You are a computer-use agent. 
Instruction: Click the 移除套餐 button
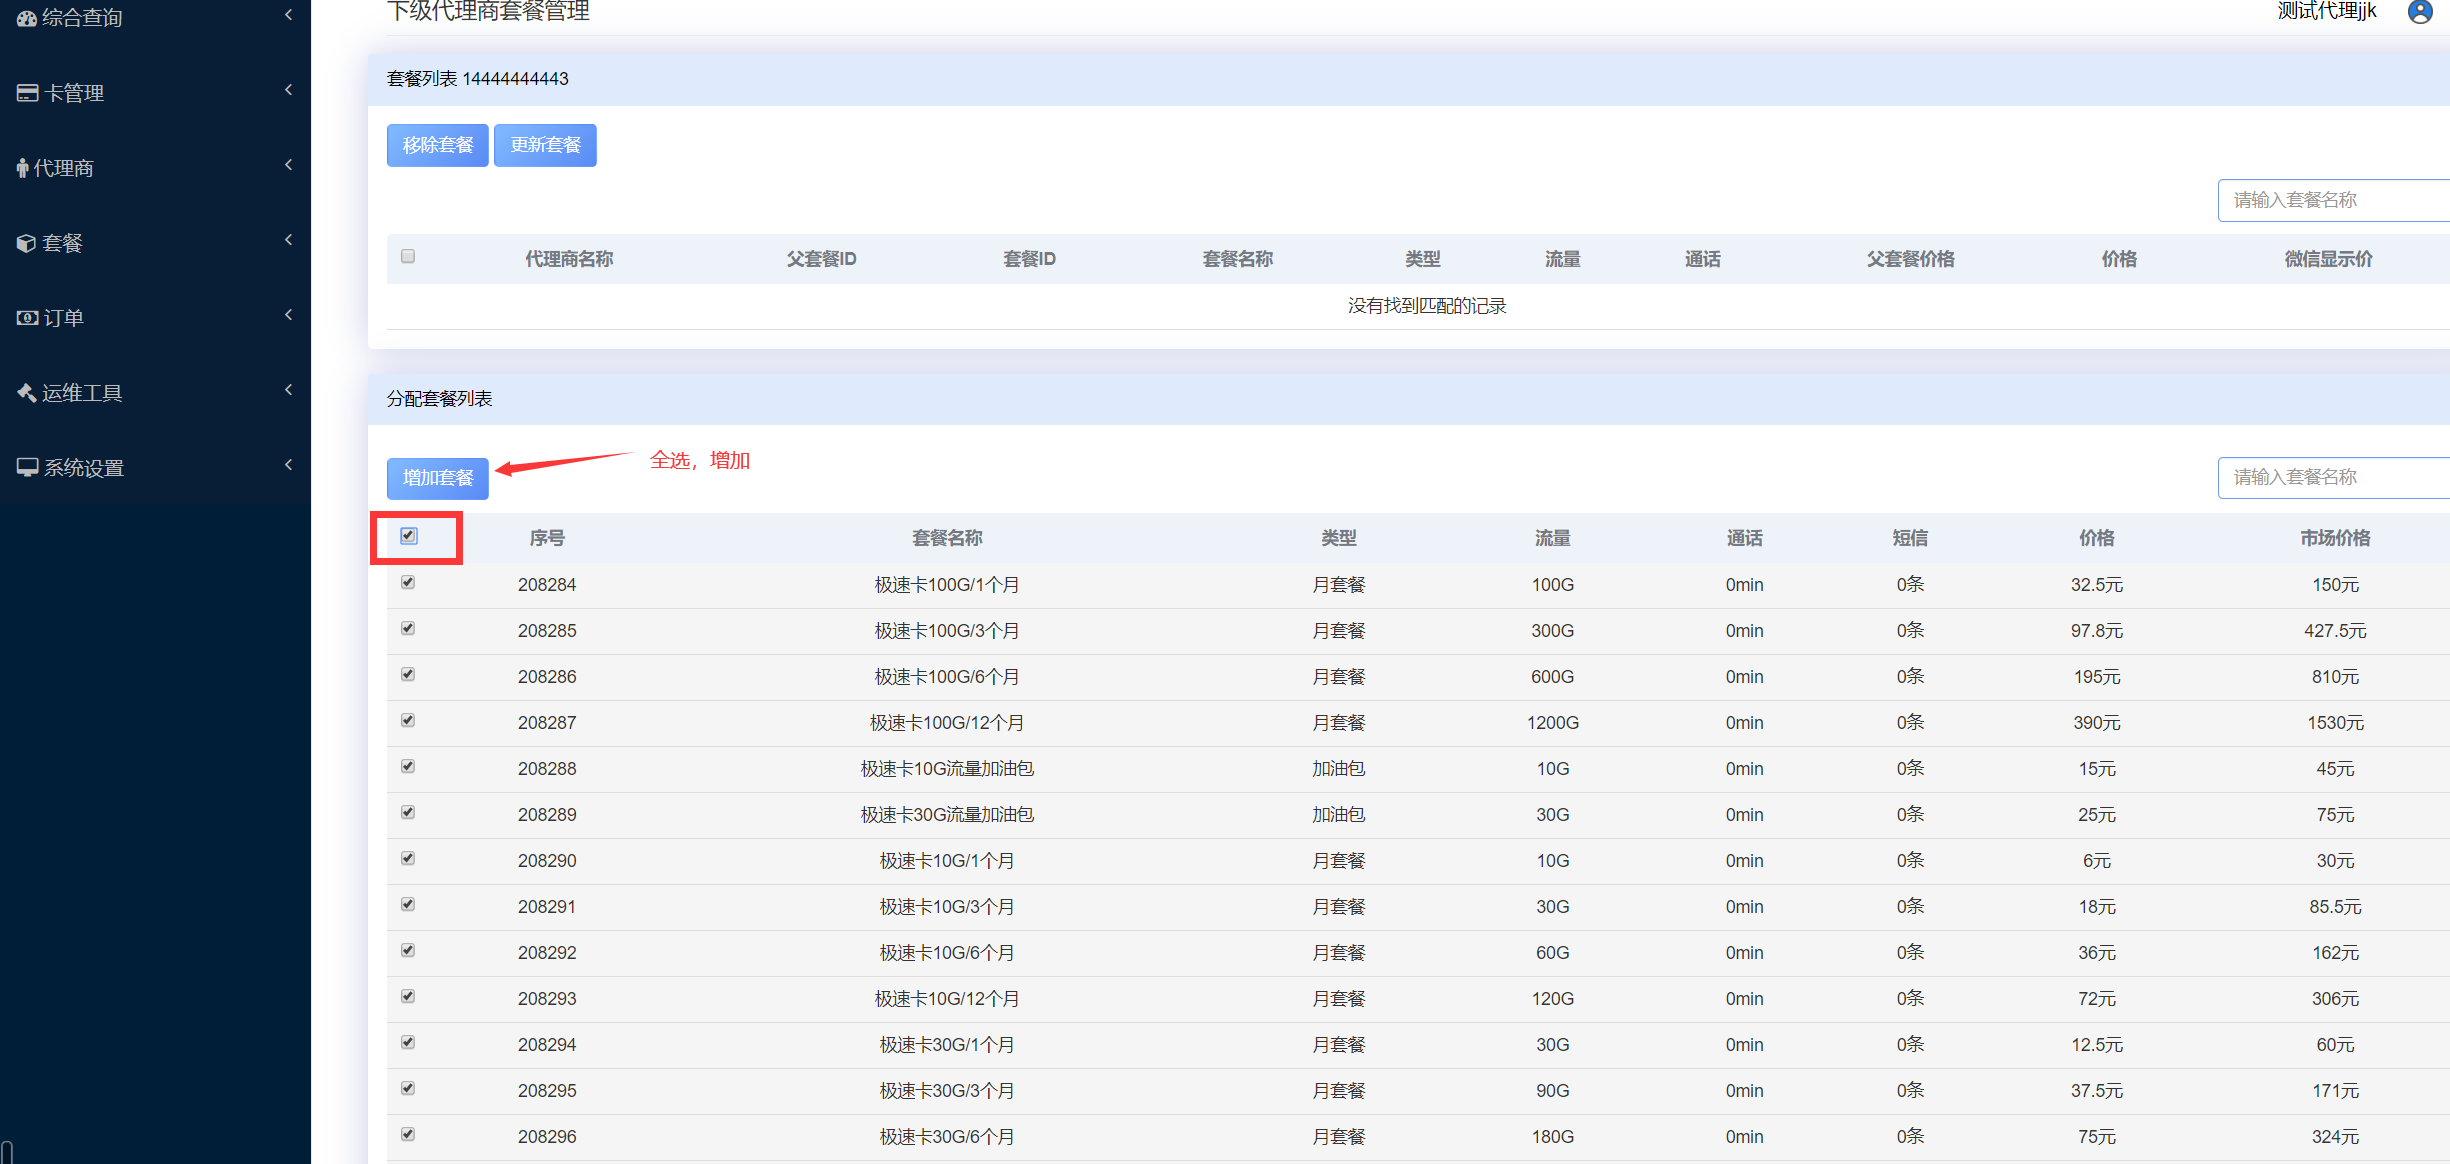[x=437, y=145]
